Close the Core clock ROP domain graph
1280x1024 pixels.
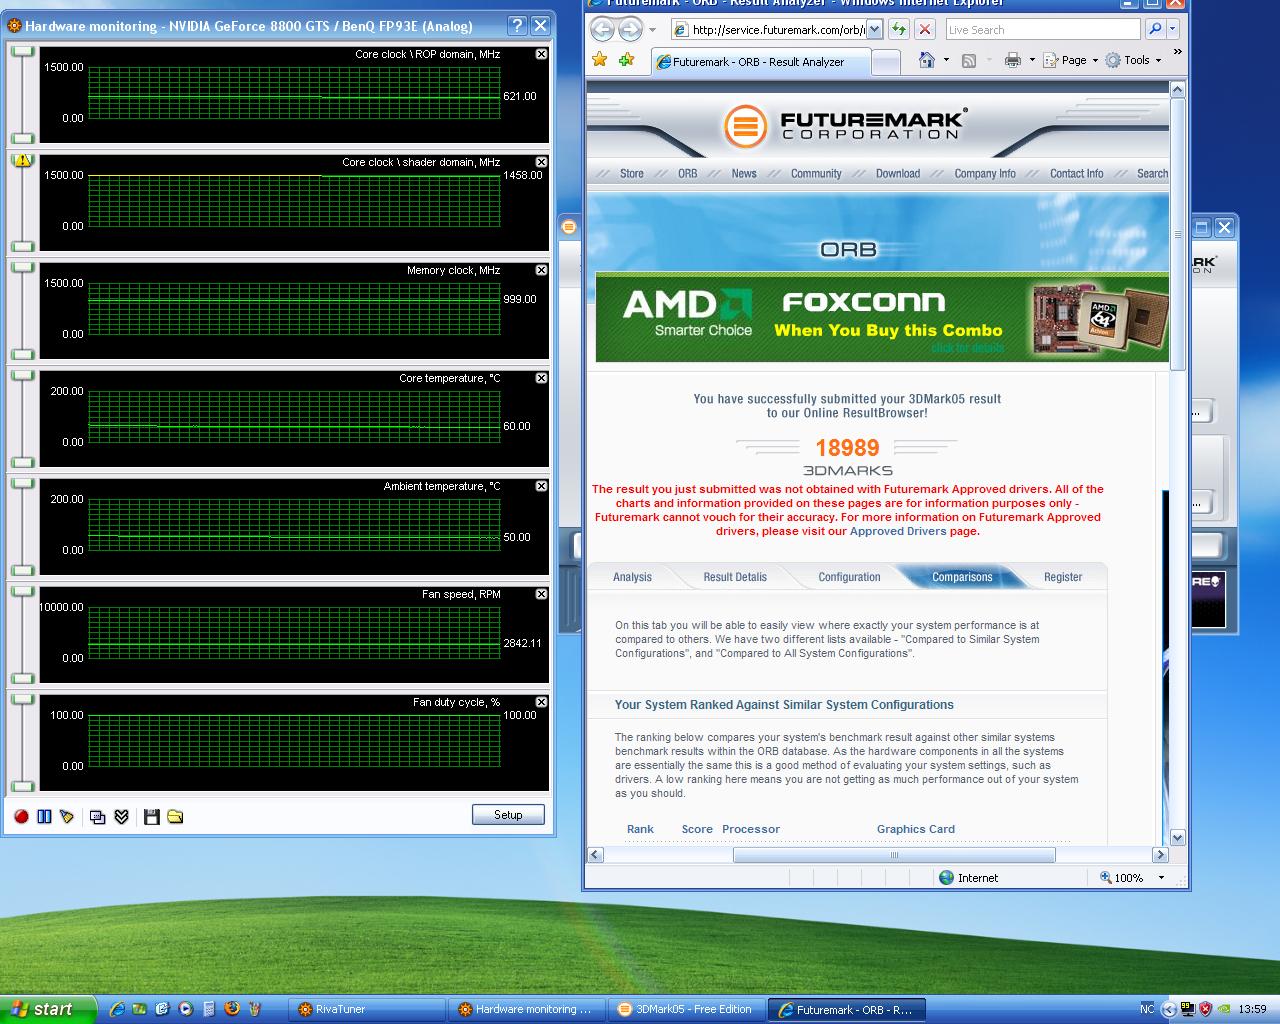541,54
